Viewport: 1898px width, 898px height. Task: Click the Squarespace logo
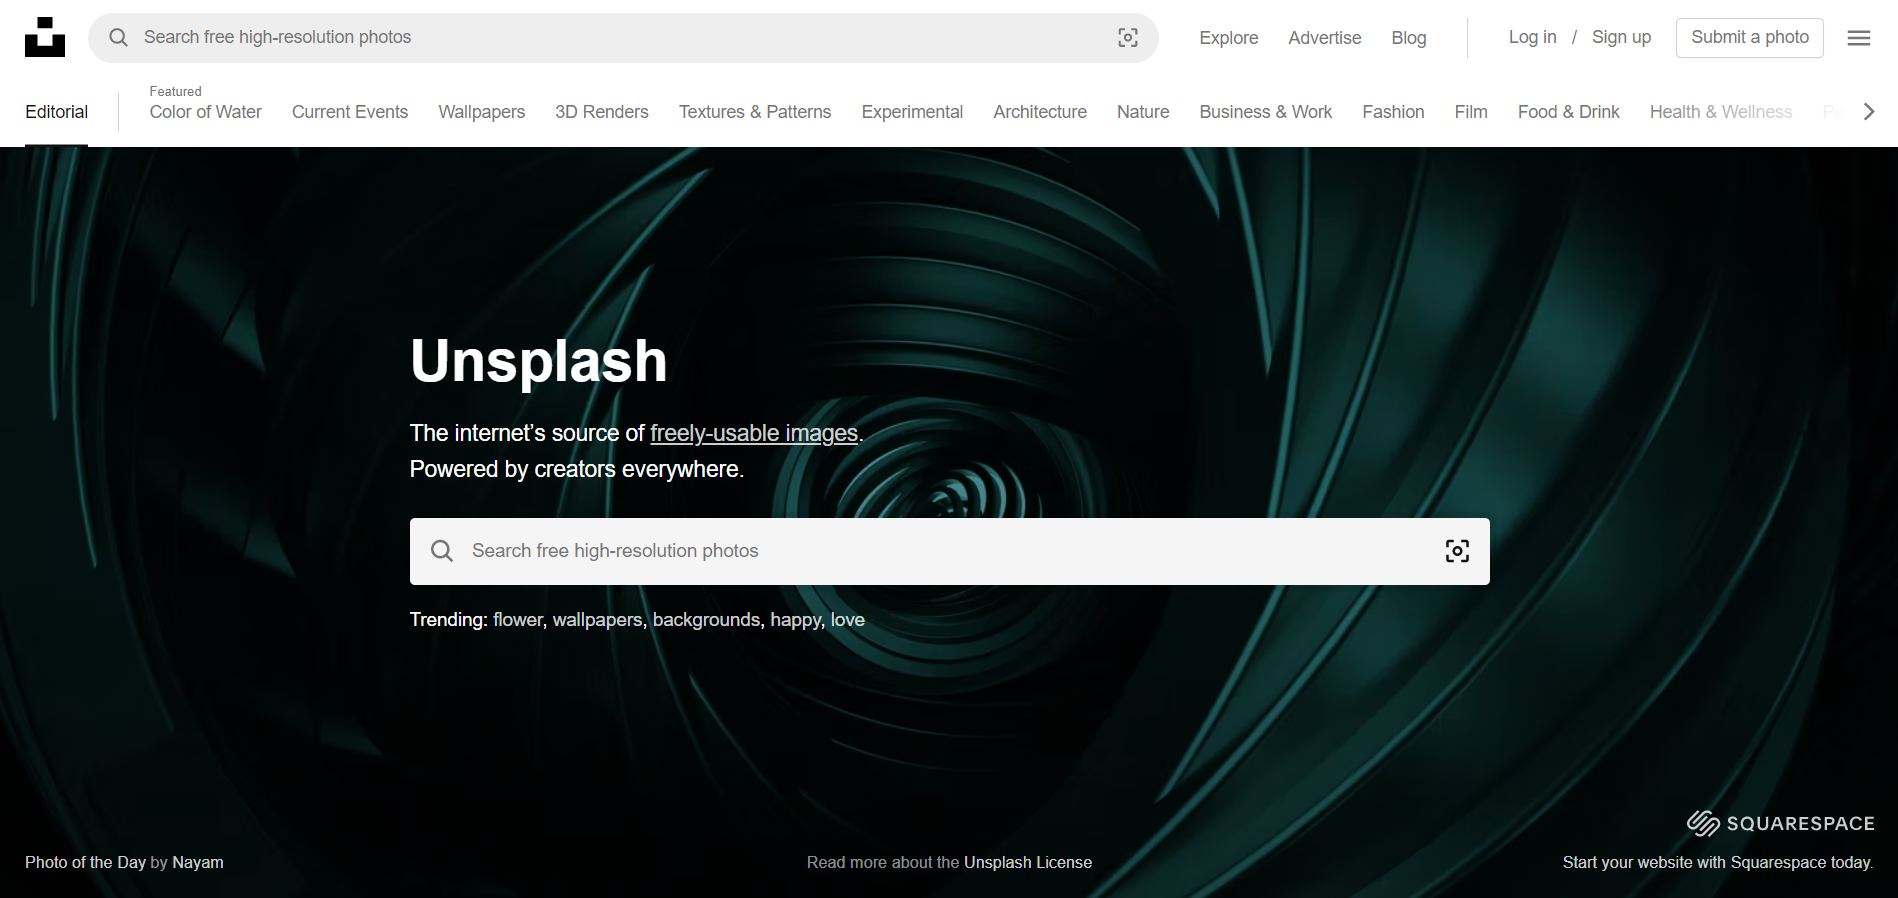click(x=1780, y=823)
